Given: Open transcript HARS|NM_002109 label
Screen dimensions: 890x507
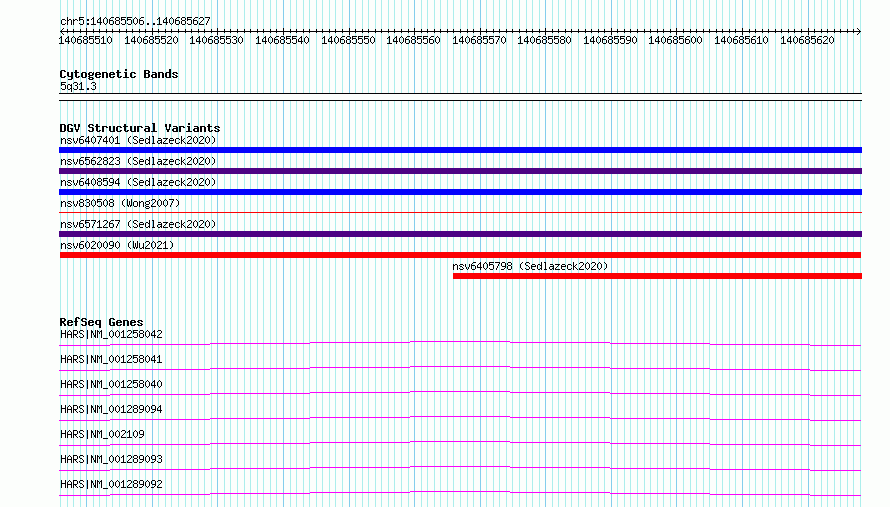Looking at the screenshot, I should (102, 434).
